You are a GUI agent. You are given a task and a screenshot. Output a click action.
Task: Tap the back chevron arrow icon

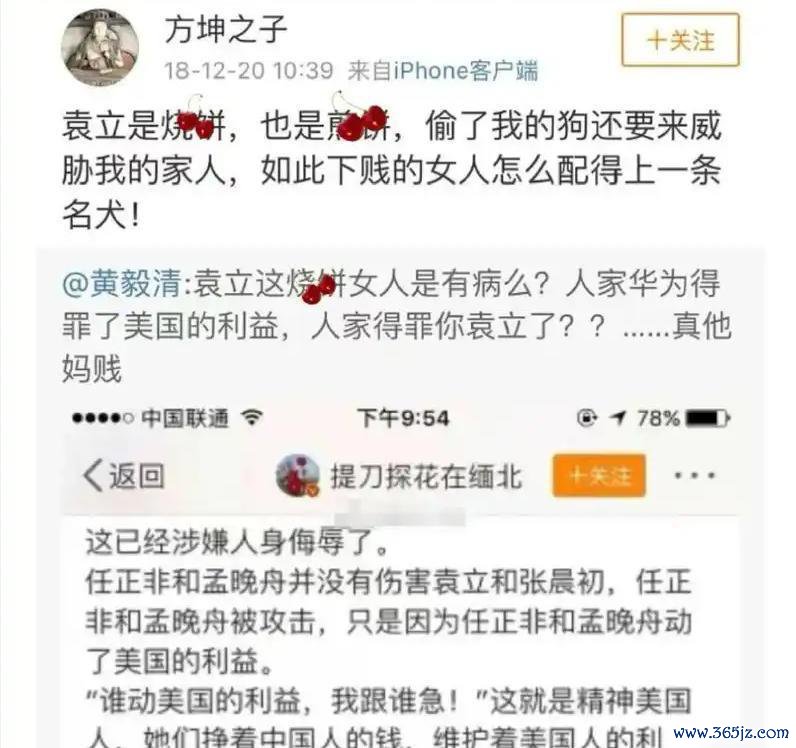click(93, 476)
